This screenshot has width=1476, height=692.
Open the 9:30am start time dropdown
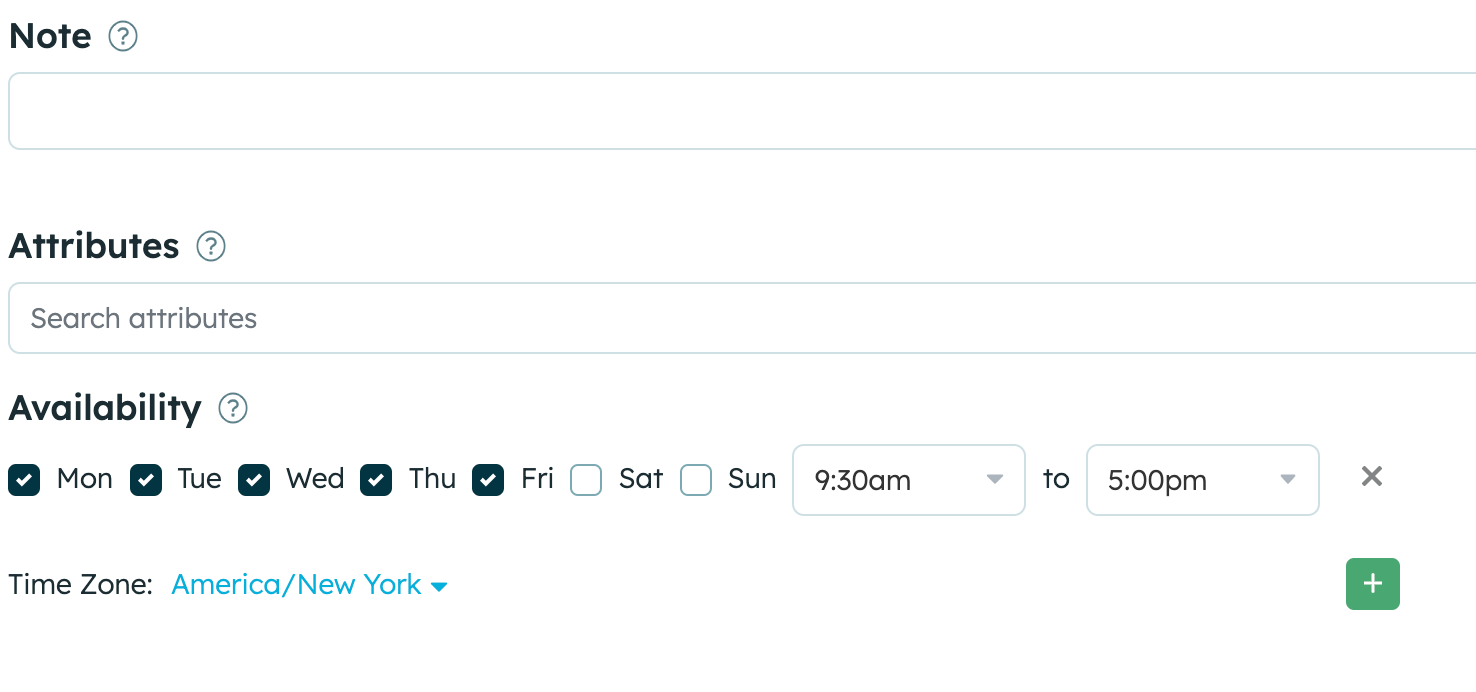tap(907, 480)
